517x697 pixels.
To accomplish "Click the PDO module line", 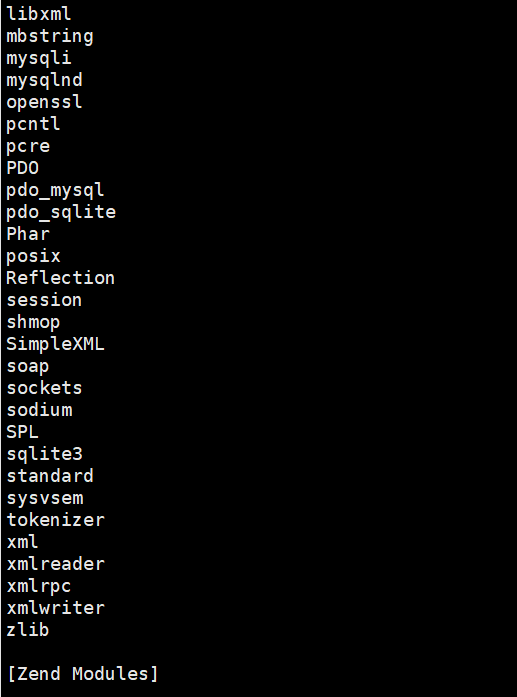I will pyautogui.click(x=23, y=168).
